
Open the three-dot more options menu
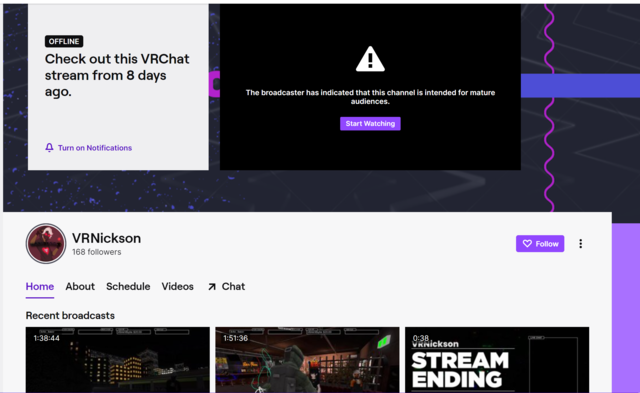pos(580,244)
